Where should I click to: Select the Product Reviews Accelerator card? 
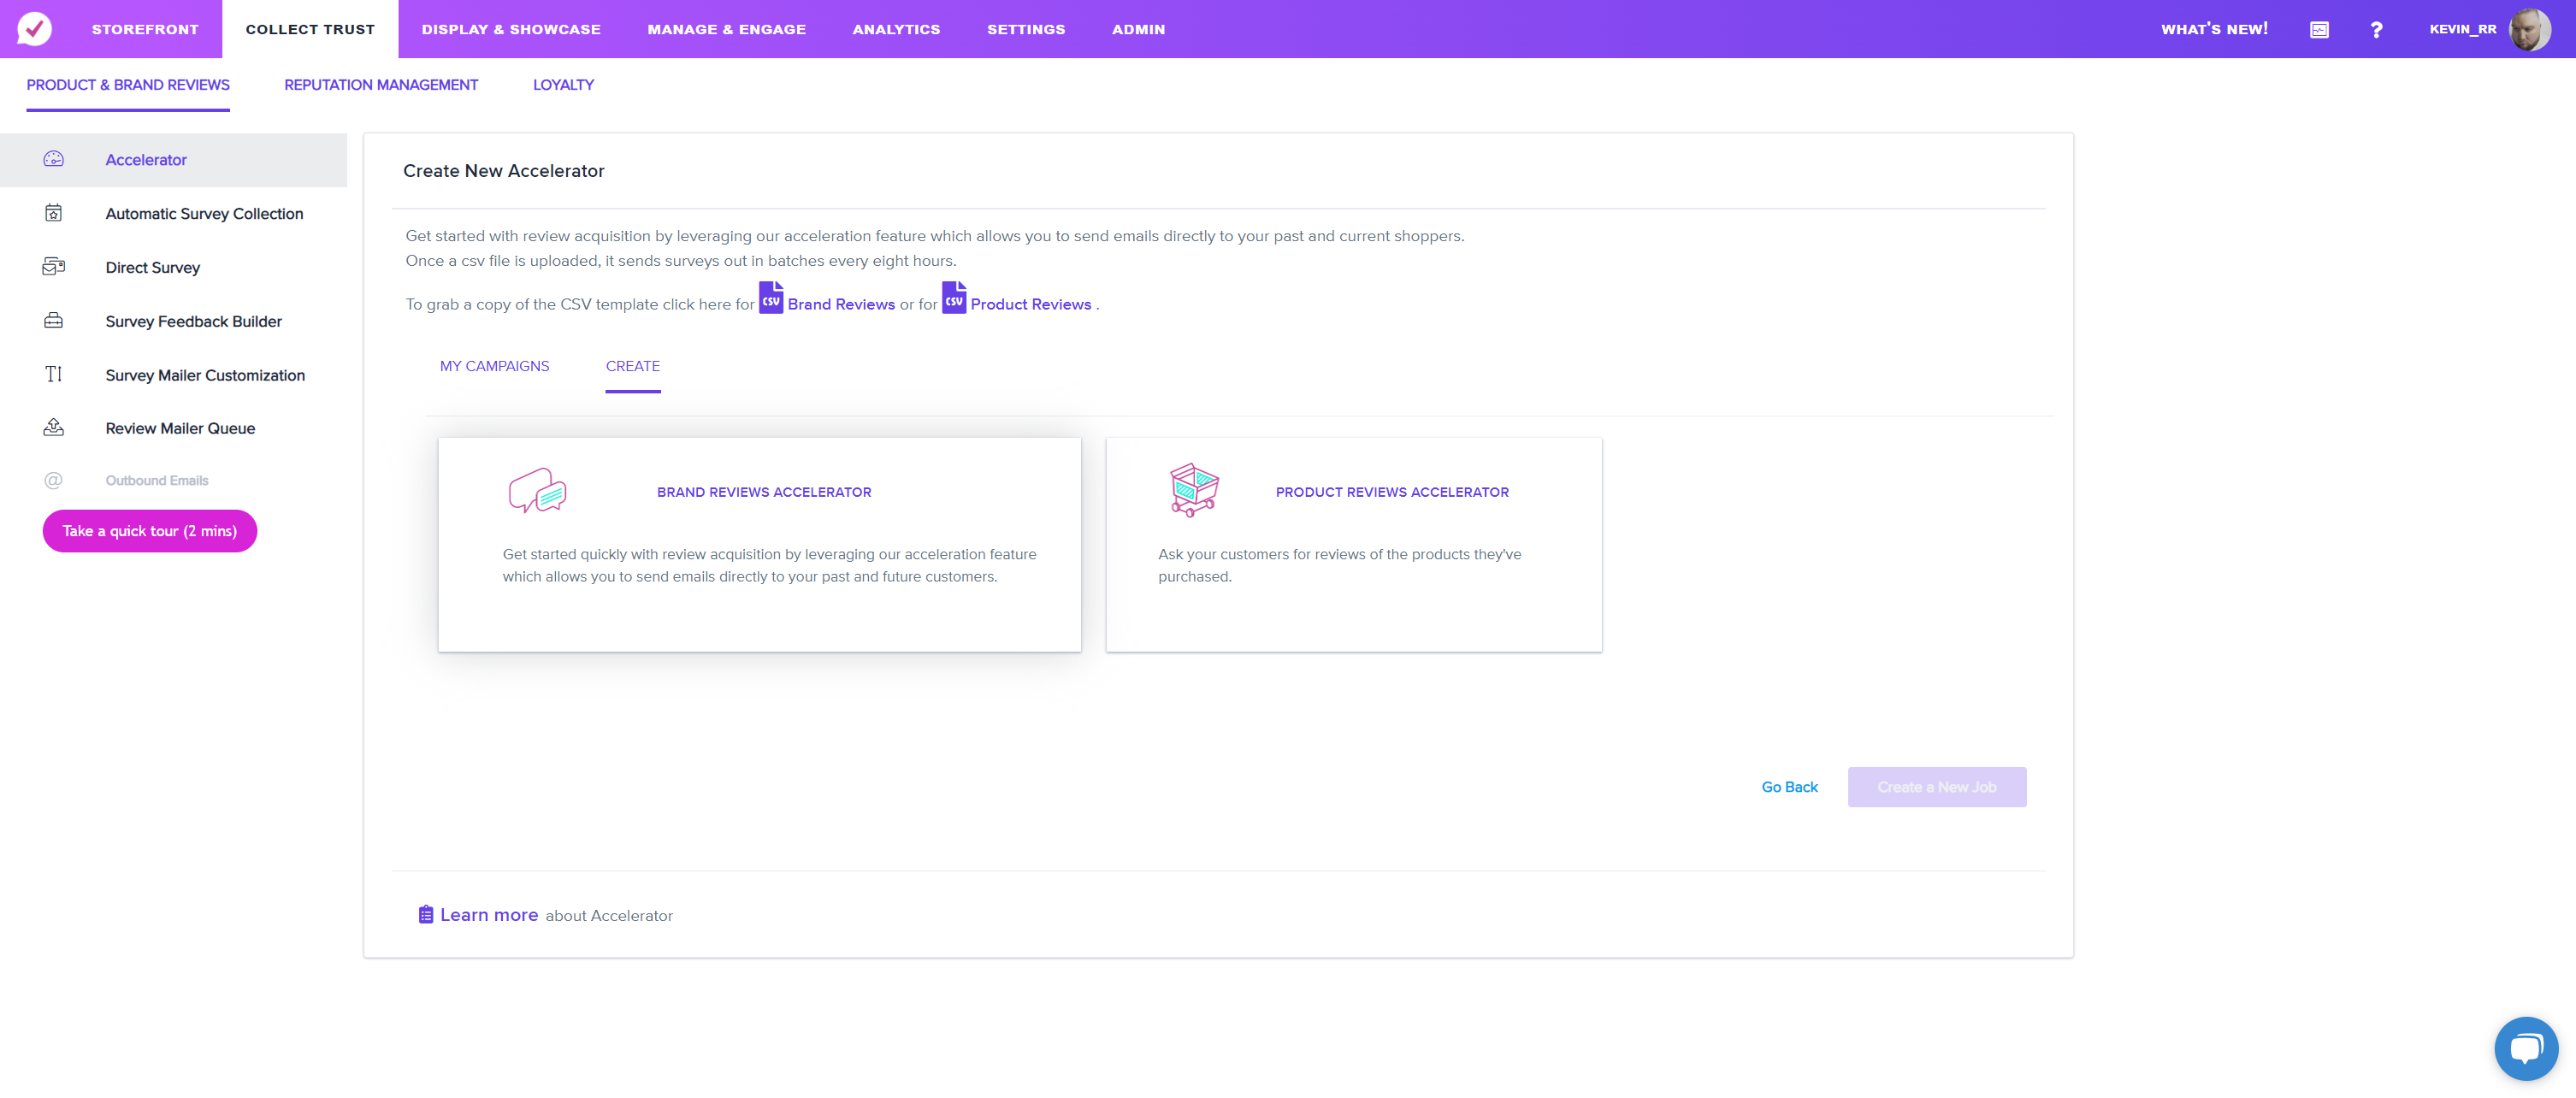click(1353, 544)
